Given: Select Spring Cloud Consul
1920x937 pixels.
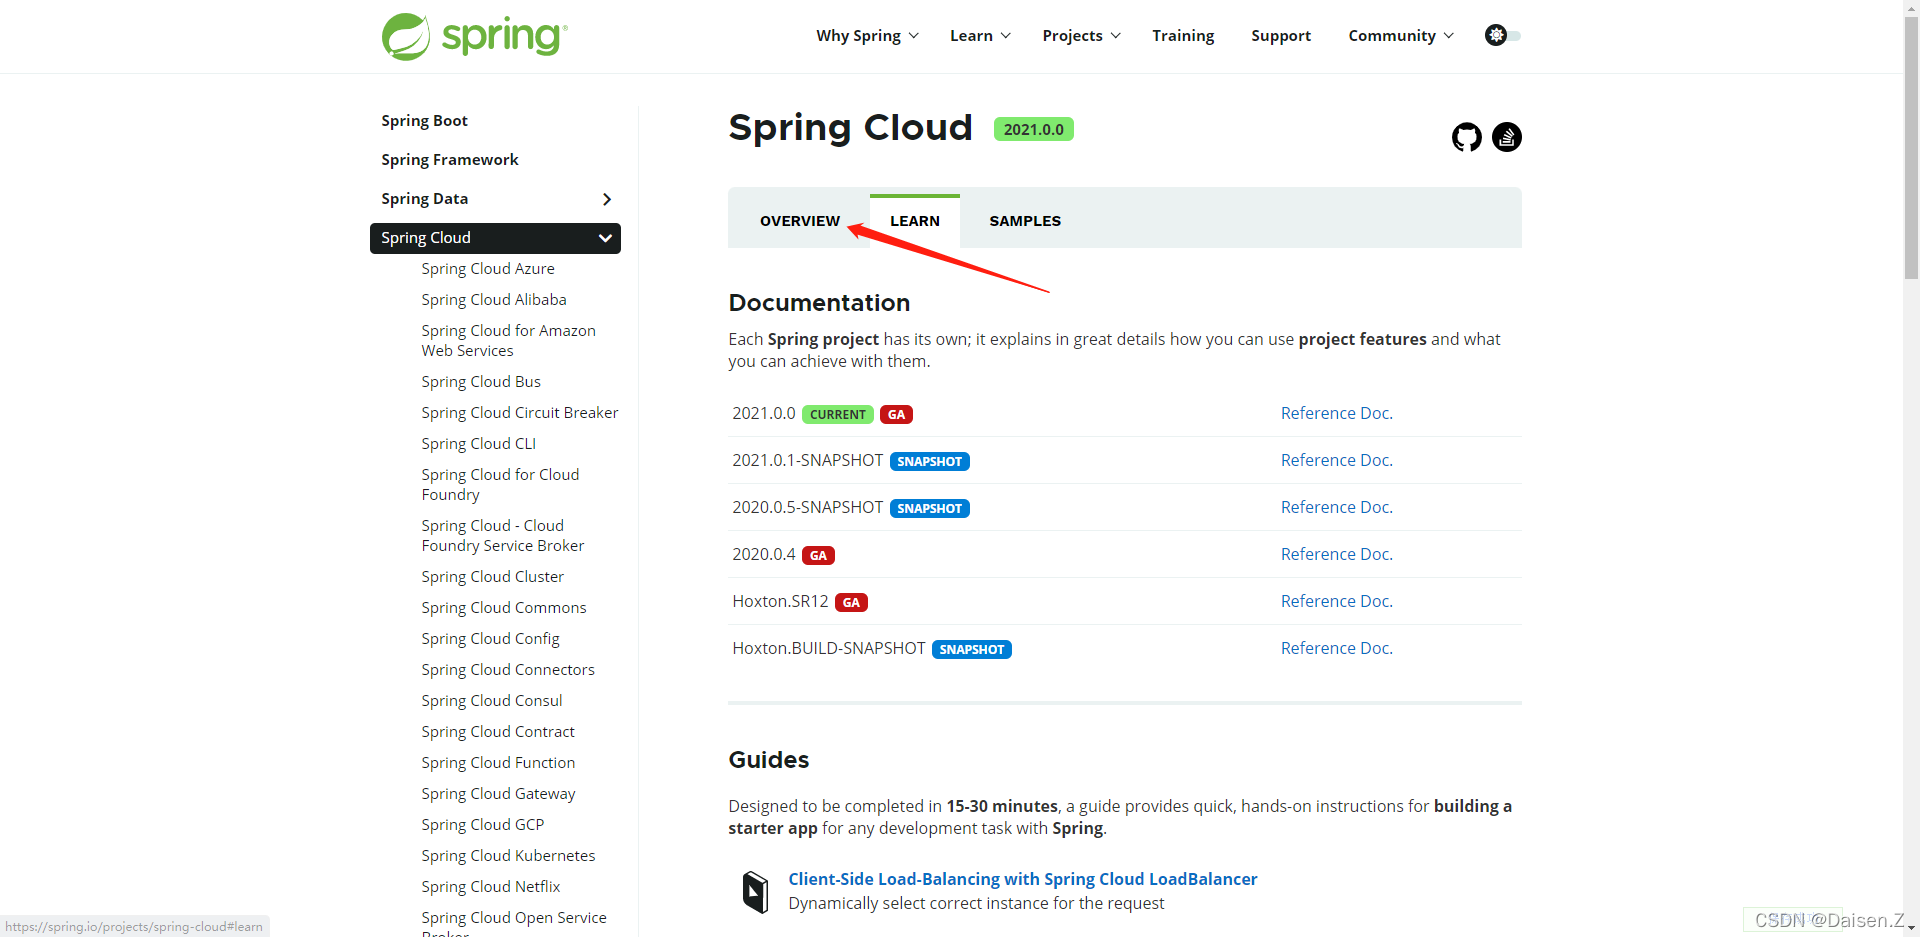Looking at the screenshot, I should tap(492, 701).
